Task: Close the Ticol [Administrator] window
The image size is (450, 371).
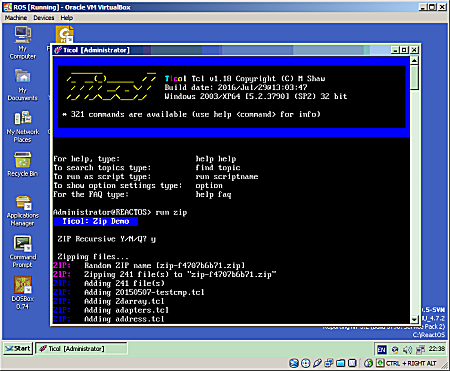Action: coord(414,50)
